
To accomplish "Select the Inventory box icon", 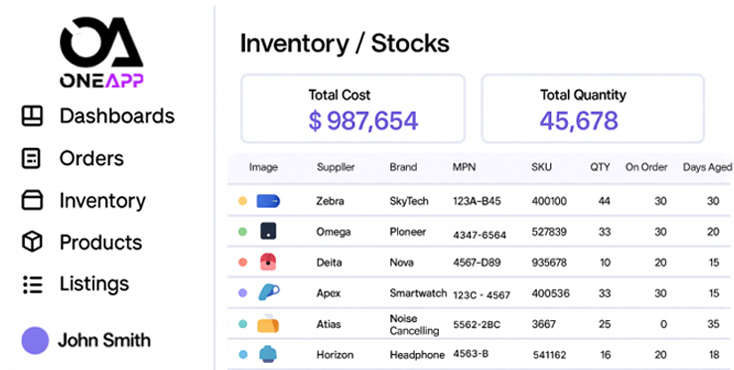I will 32,200.
